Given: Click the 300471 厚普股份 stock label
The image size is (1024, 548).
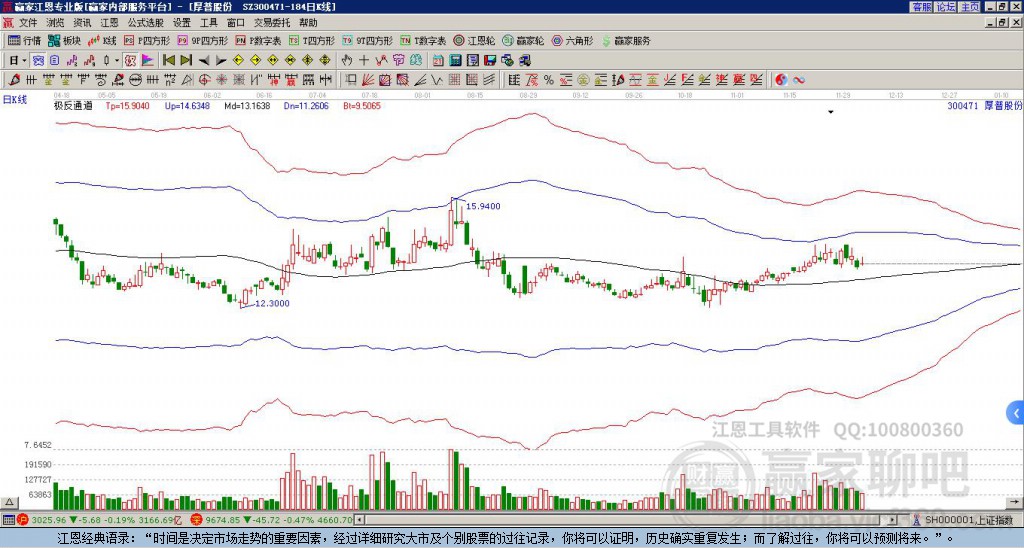Looking at the screenshot, I should [984, 106].
